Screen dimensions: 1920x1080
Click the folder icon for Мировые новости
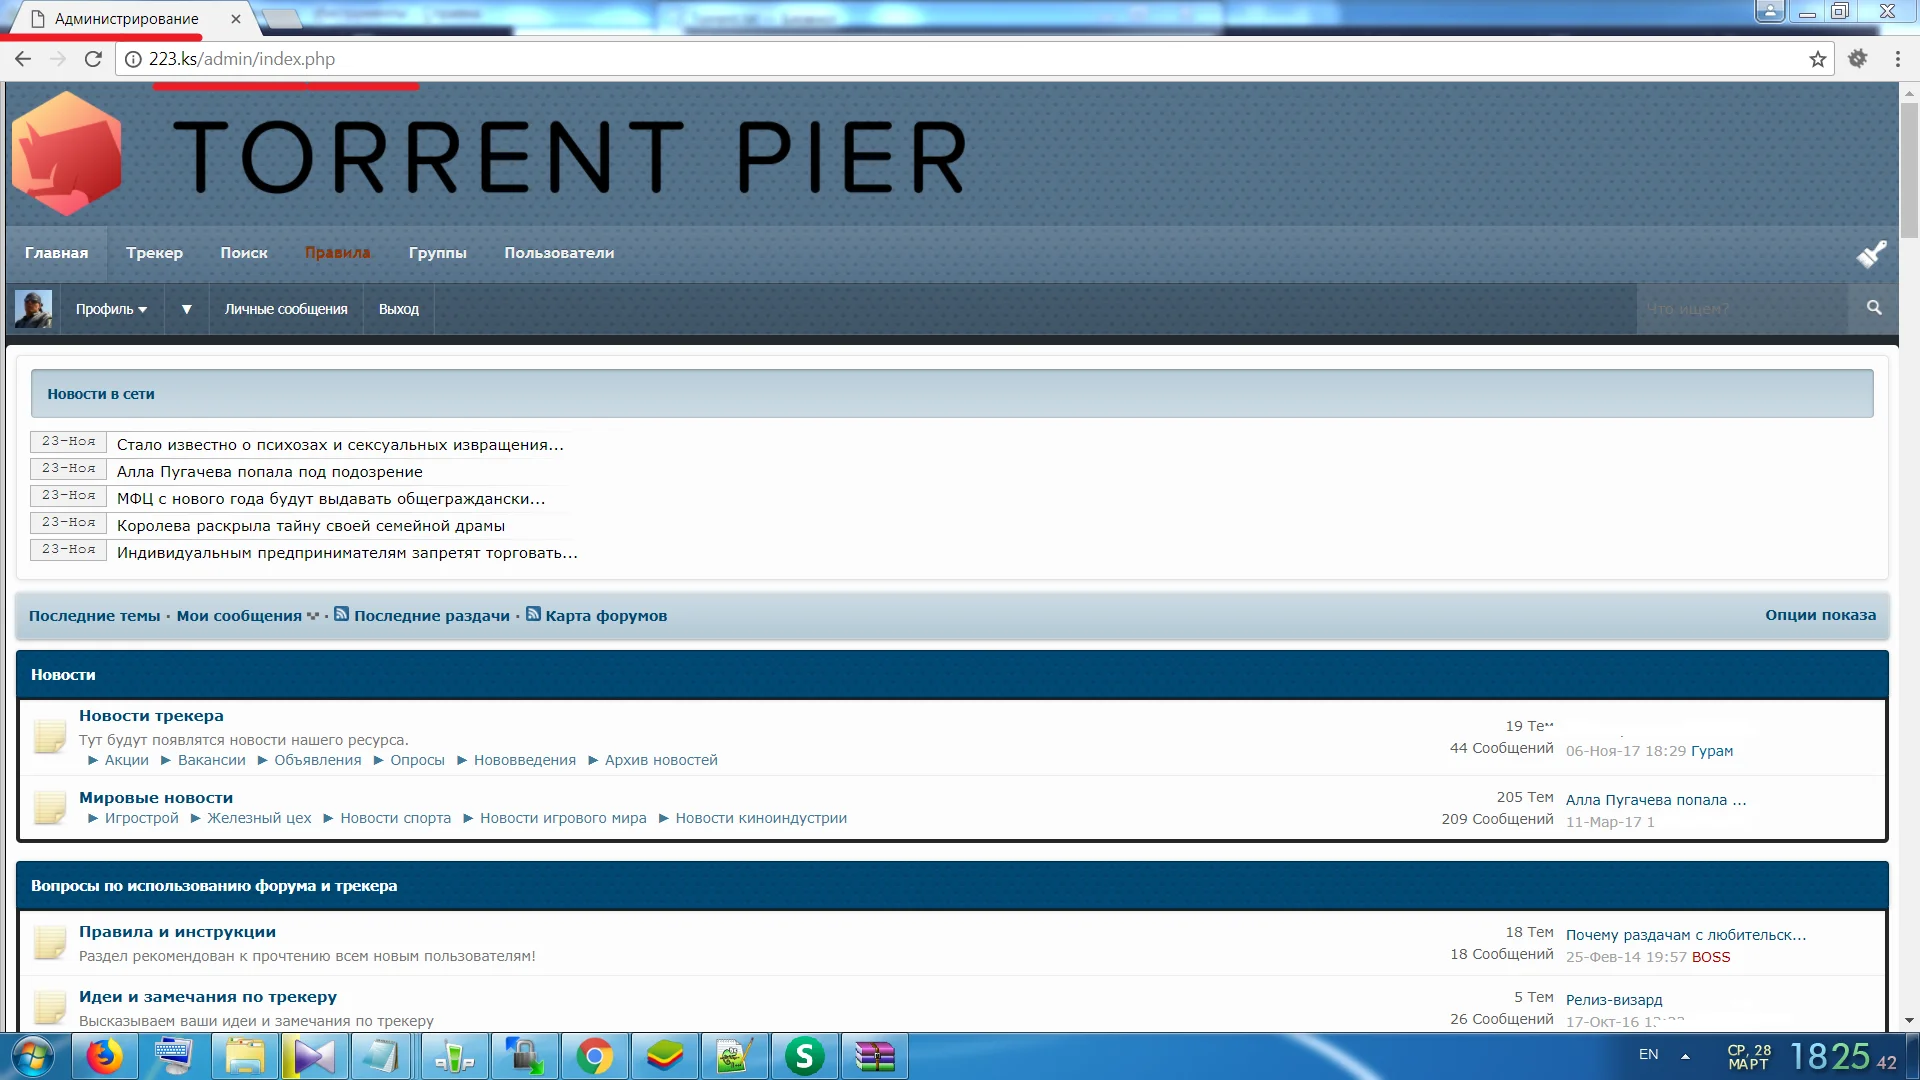(x=49, y=807)
